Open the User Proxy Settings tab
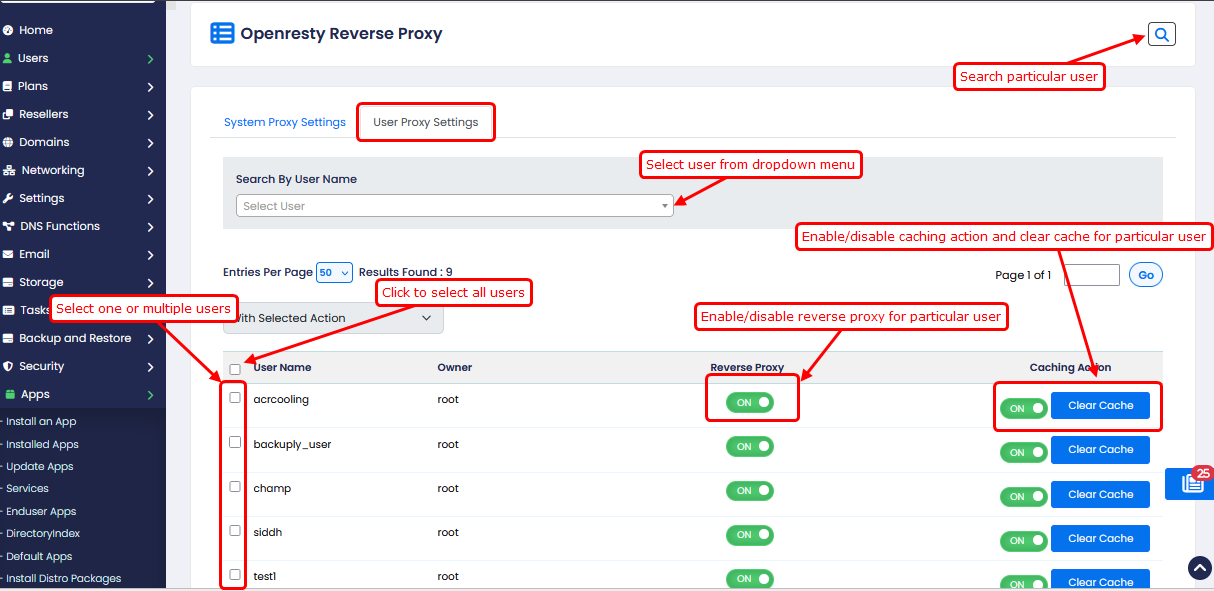The width and height of the screenshot is (1214, 591). tap(426, 122)
